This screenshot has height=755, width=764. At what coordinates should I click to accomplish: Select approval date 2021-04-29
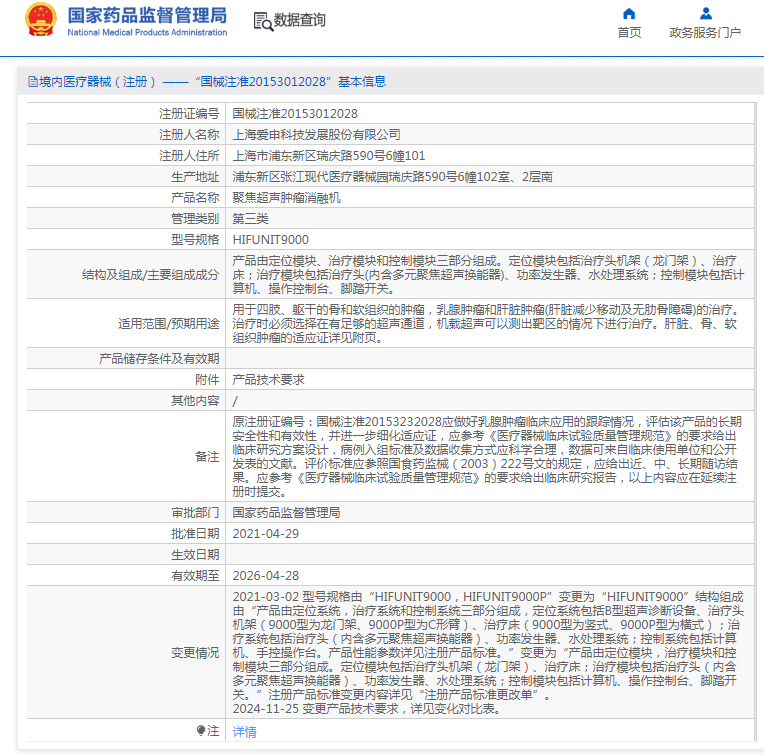pyautogui.click(x=266, y=533)
